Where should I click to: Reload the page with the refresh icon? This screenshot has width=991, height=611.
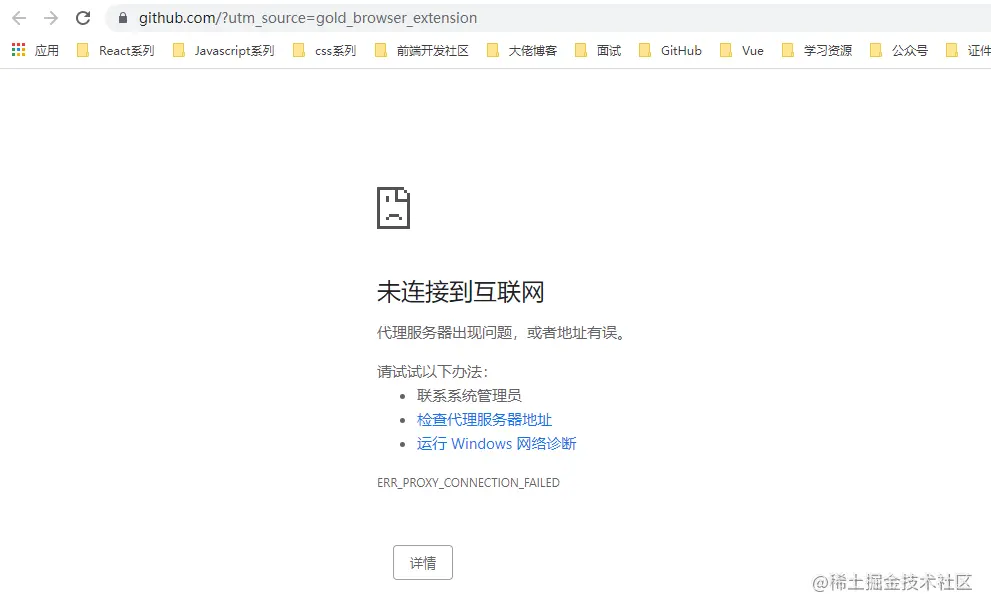click(x=83, y=18)
